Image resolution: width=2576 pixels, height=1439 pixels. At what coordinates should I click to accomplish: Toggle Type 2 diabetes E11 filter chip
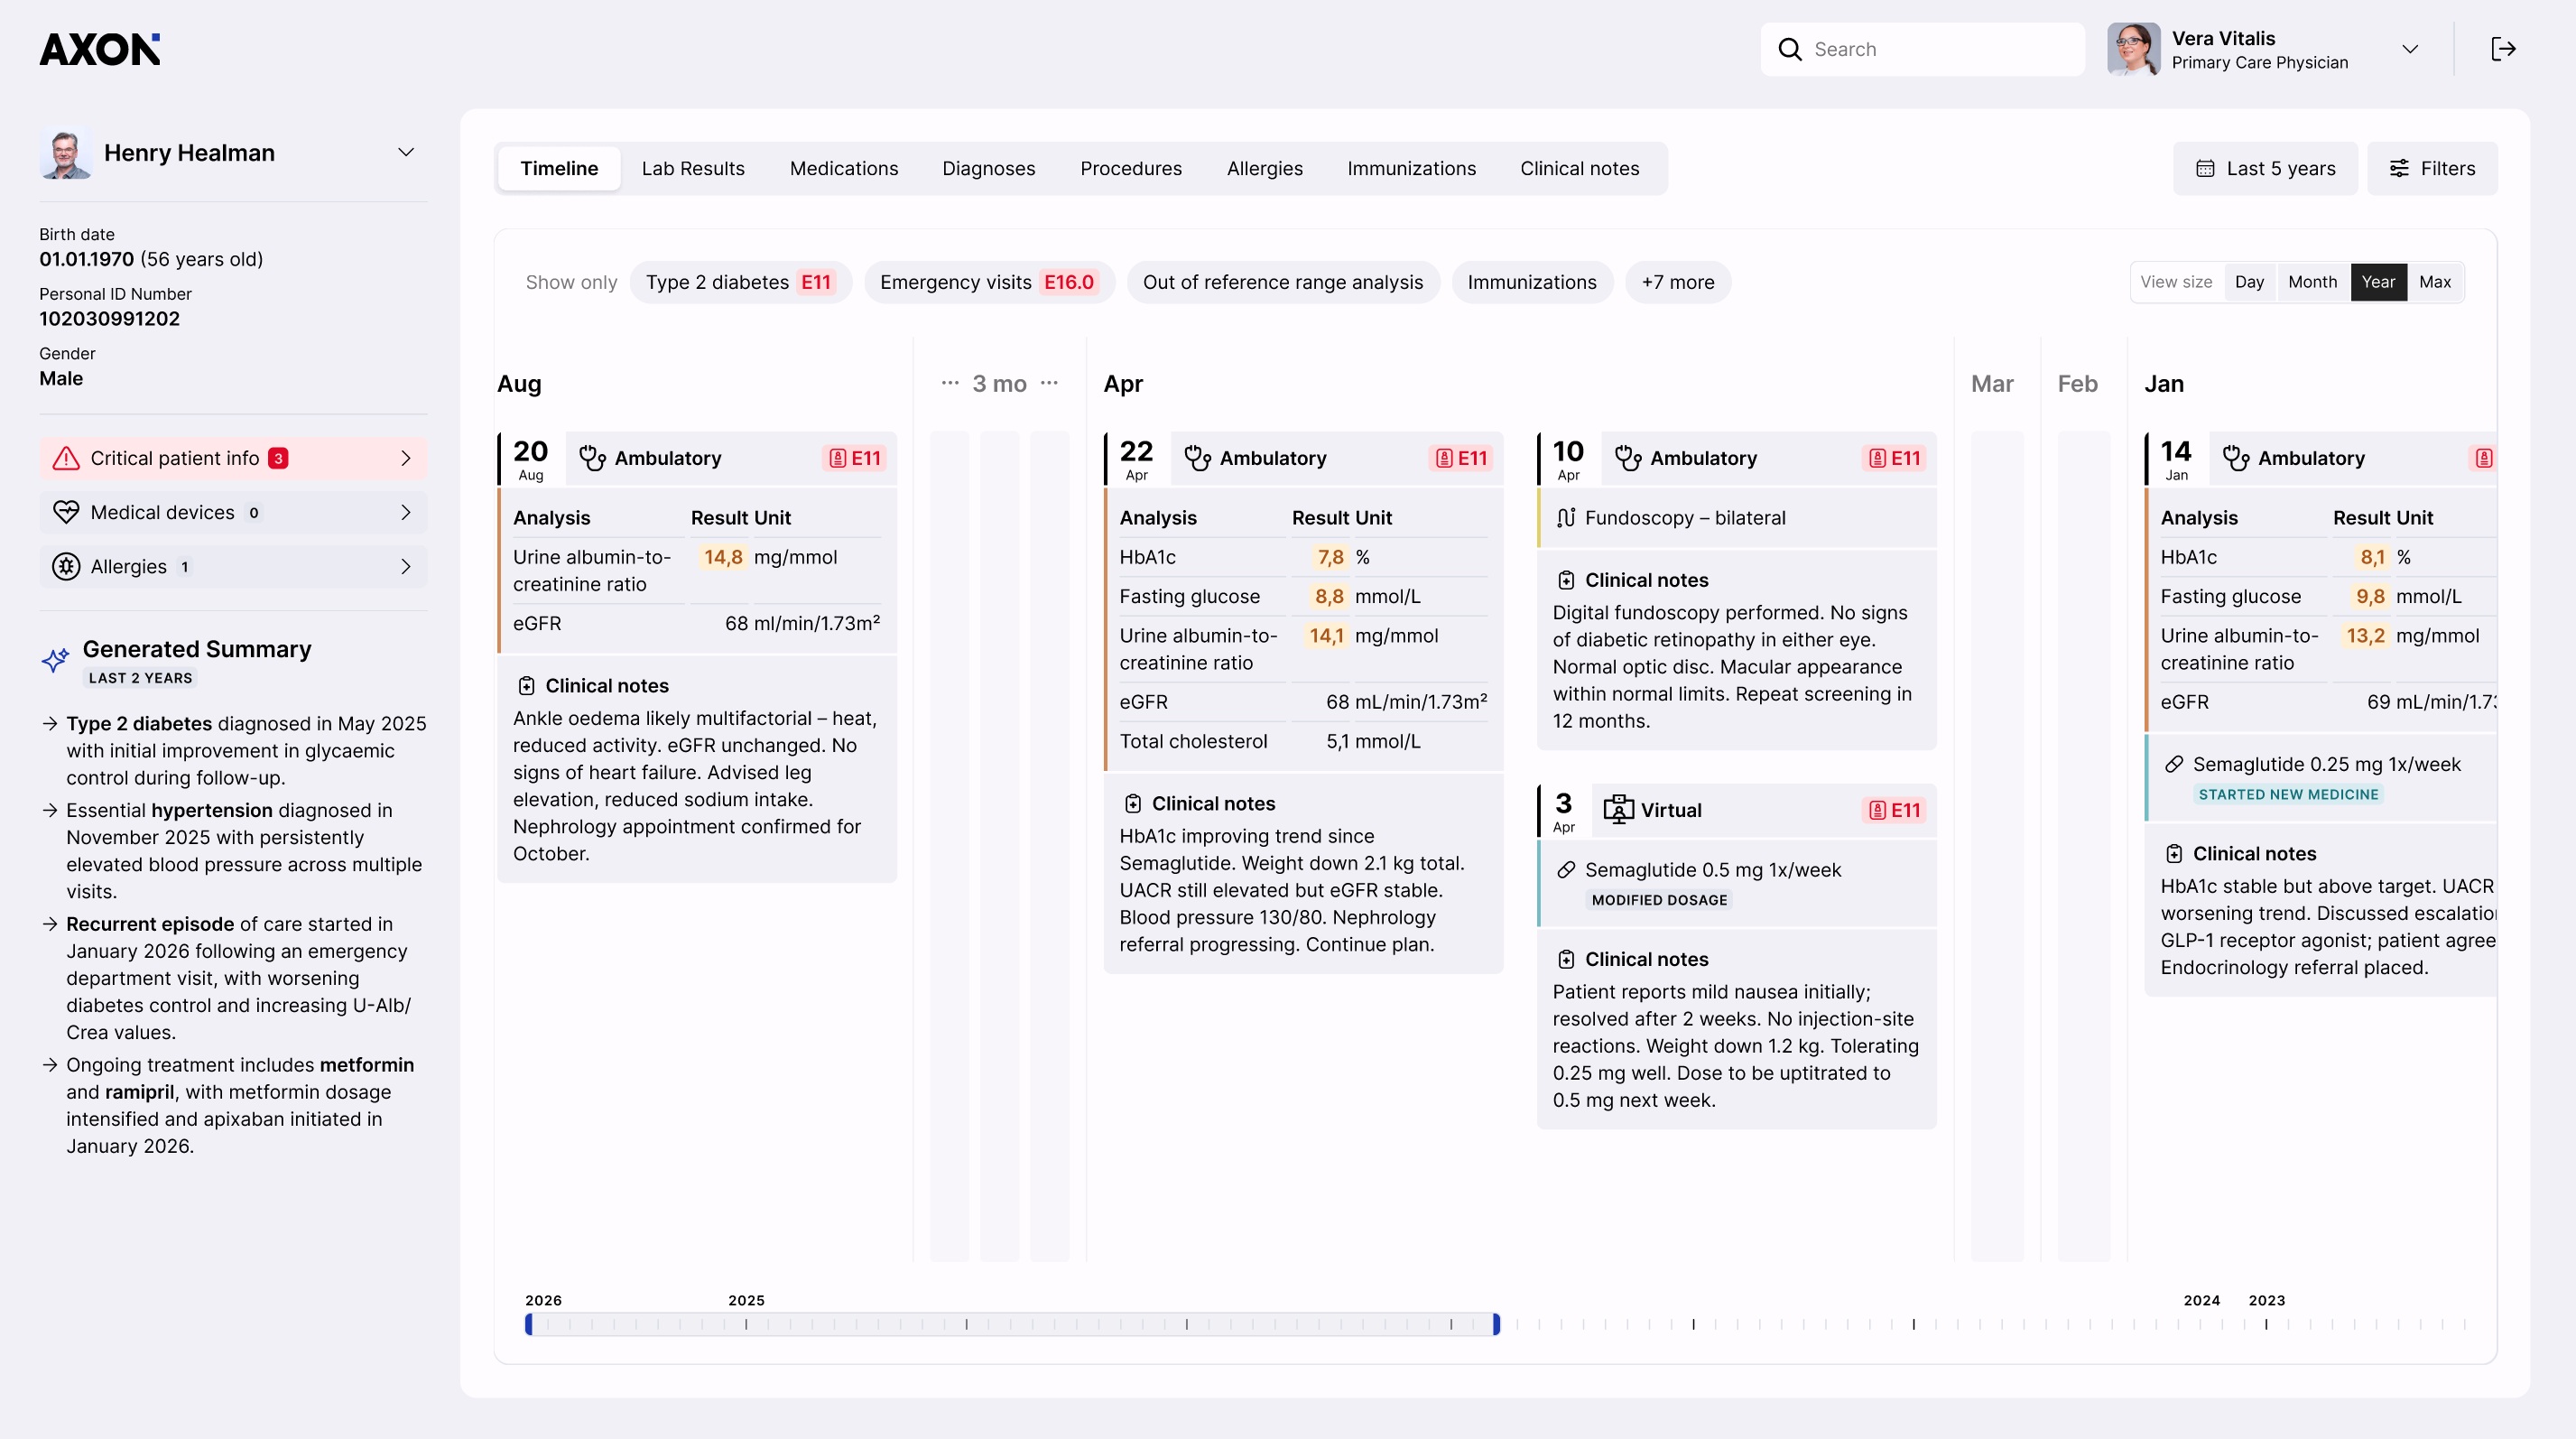click(x=741, y=282)
